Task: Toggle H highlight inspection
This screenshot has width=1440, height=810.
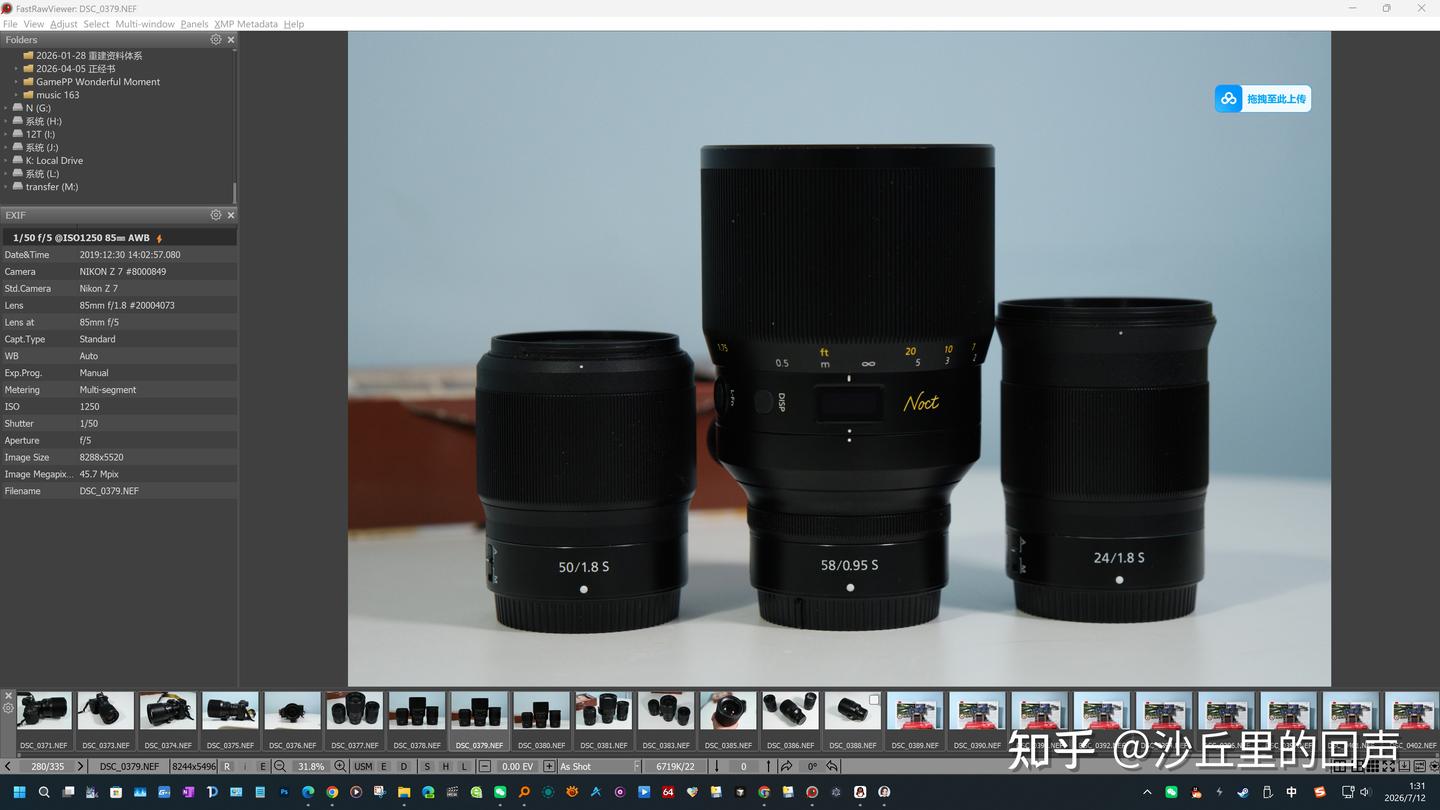Action: 445,766
